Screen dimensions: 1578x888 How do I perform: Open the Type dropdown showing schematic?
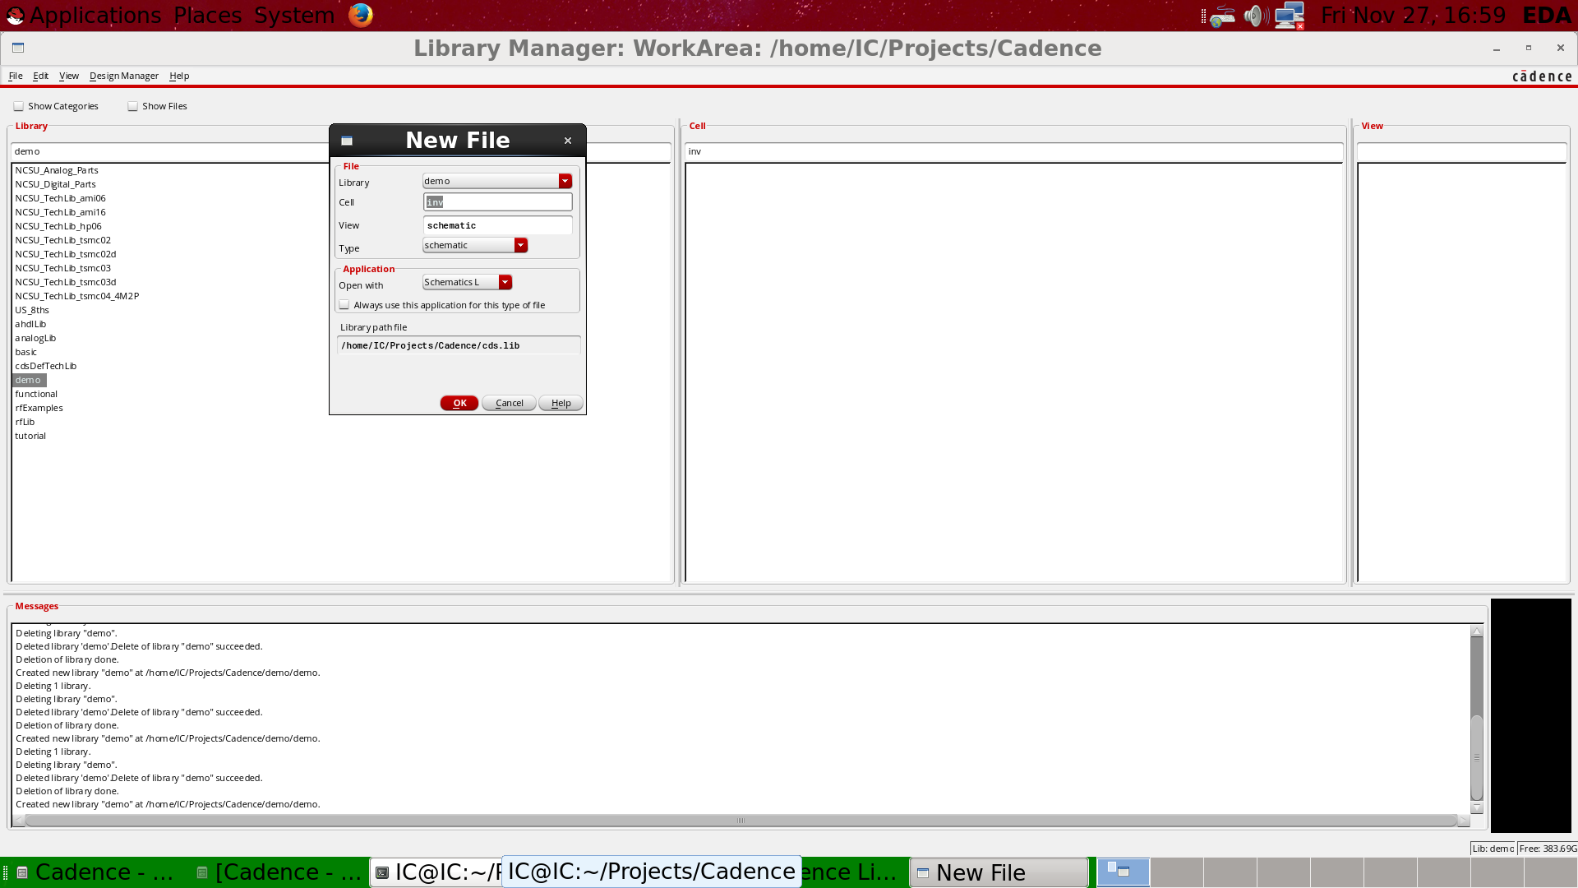click(x=521, y=245)
